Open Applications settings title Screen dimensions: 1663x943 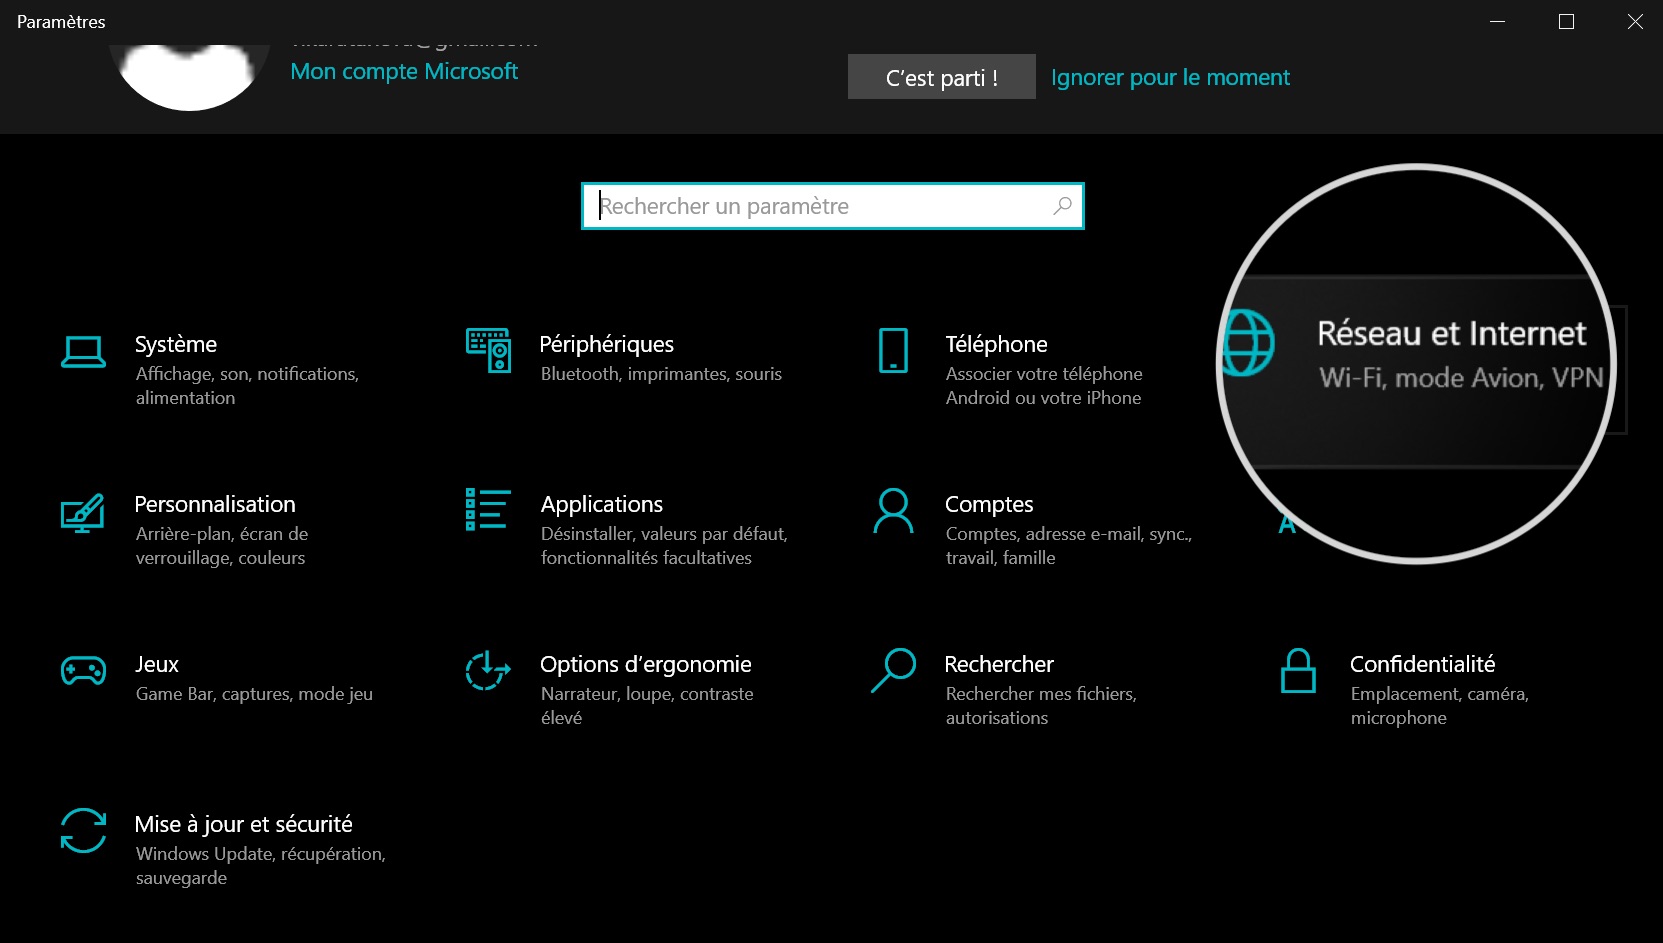[x=602, y=504]
